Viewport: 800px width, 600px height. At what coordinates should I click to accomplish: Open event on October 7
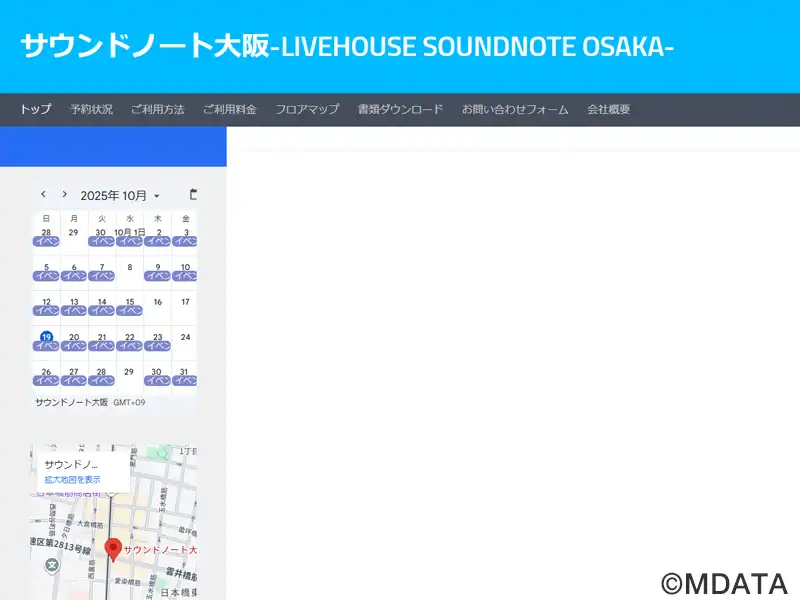click(101, 276)
